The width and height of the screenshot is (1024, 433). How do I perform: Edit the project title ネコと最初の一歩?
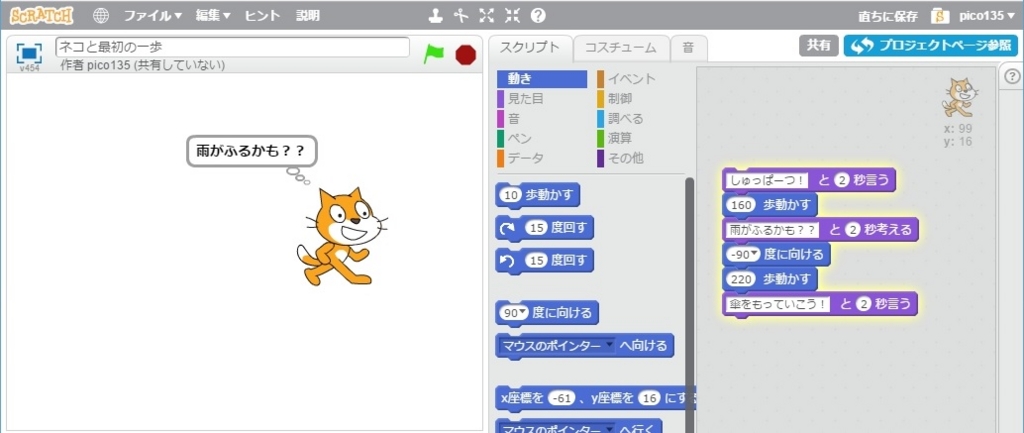(x=233, y=47)
